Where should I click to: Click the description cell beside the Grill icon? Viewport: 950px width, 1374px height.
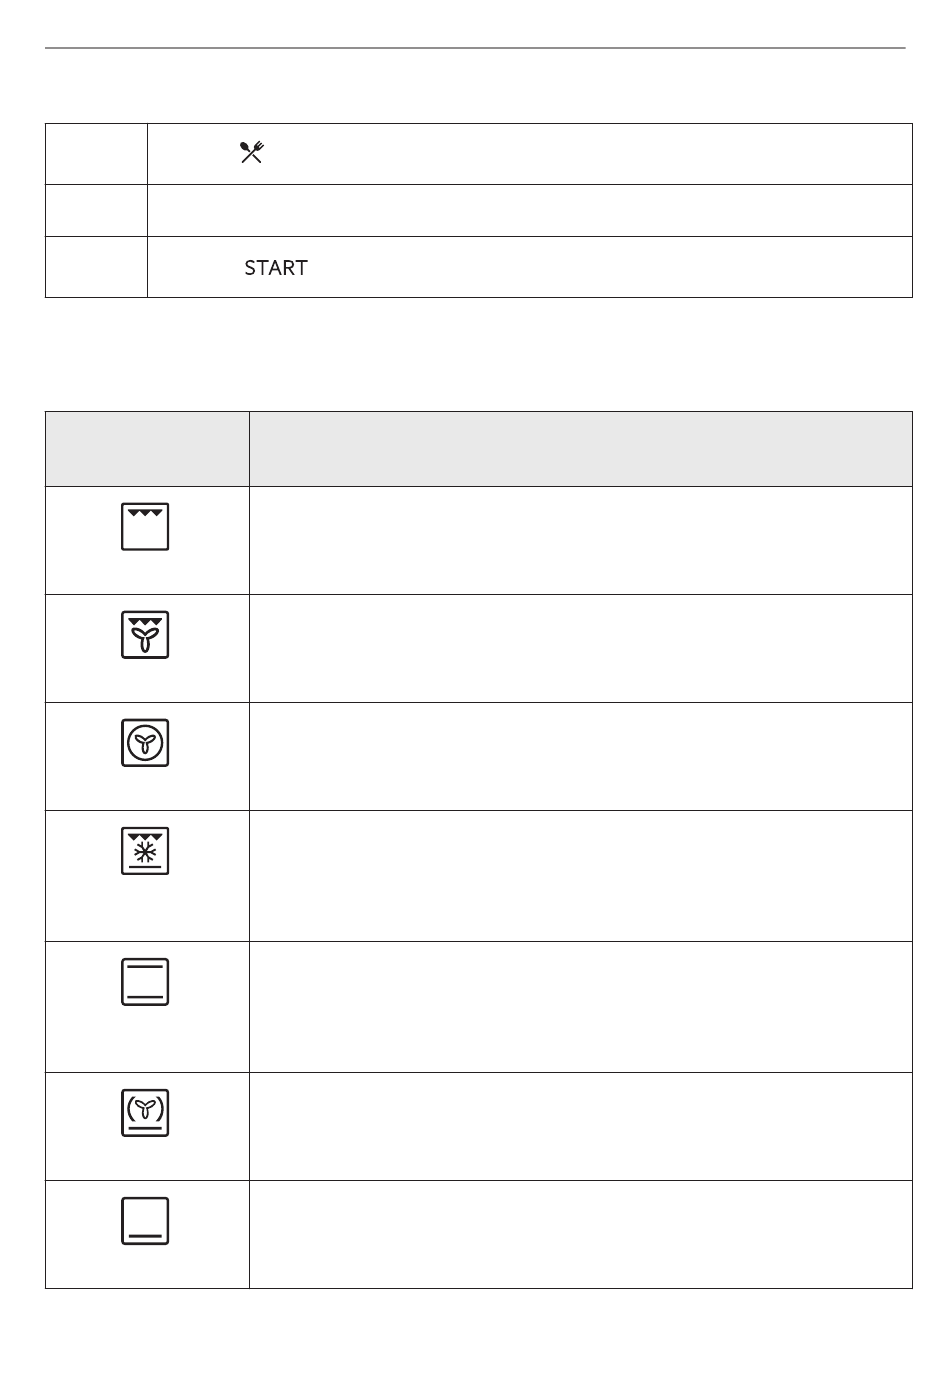pyautogui.click(x=581, y=541)
